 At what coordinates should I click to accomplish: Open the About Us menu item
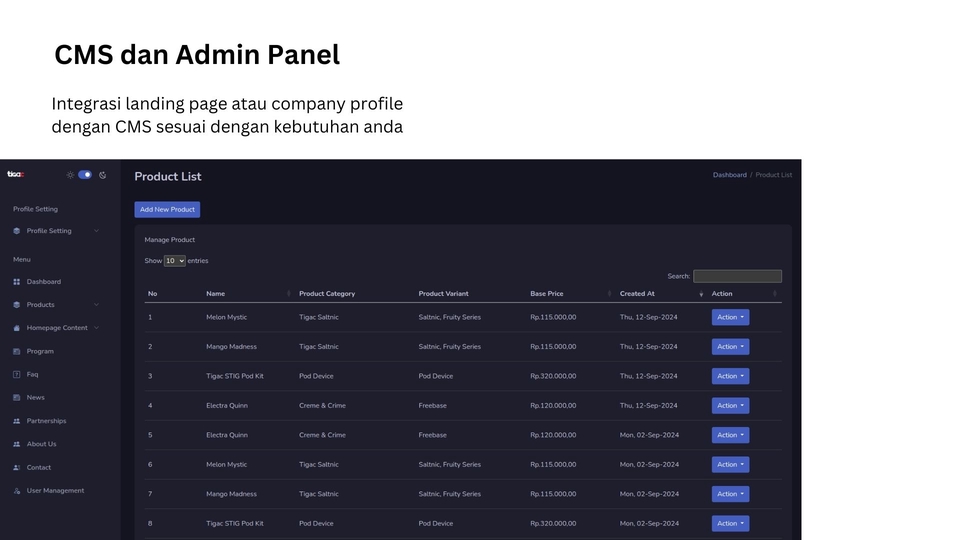point(41,444)
